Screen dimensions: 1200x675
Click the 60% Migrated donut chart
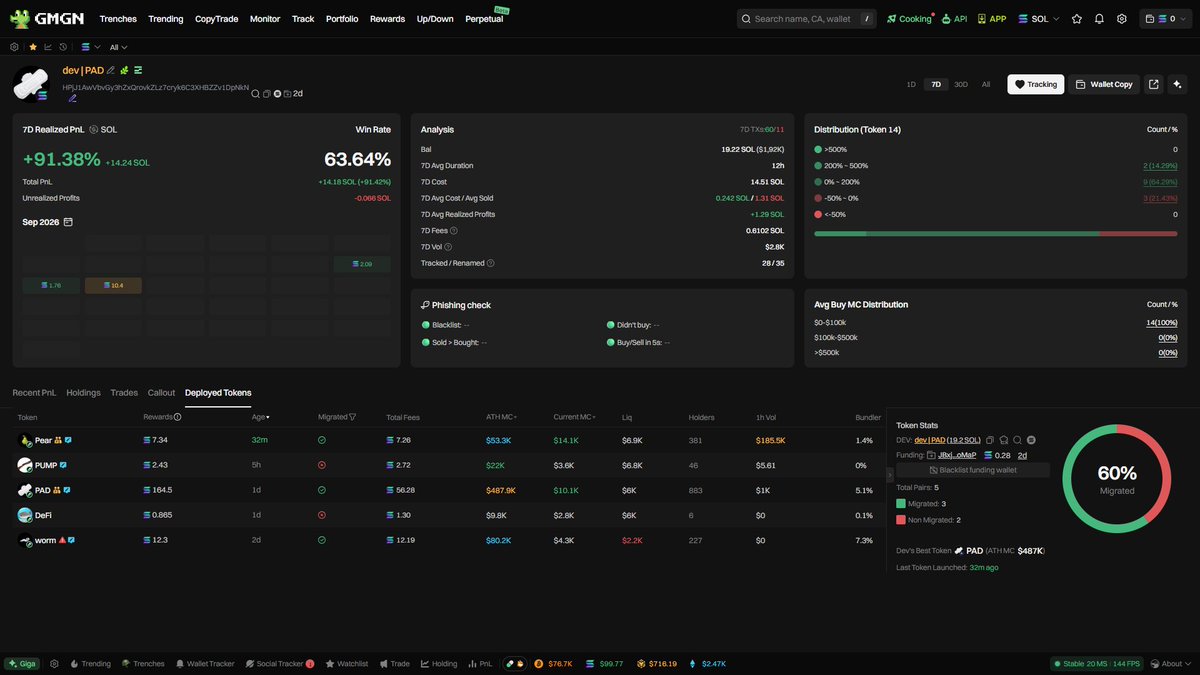click(1116, 477)
